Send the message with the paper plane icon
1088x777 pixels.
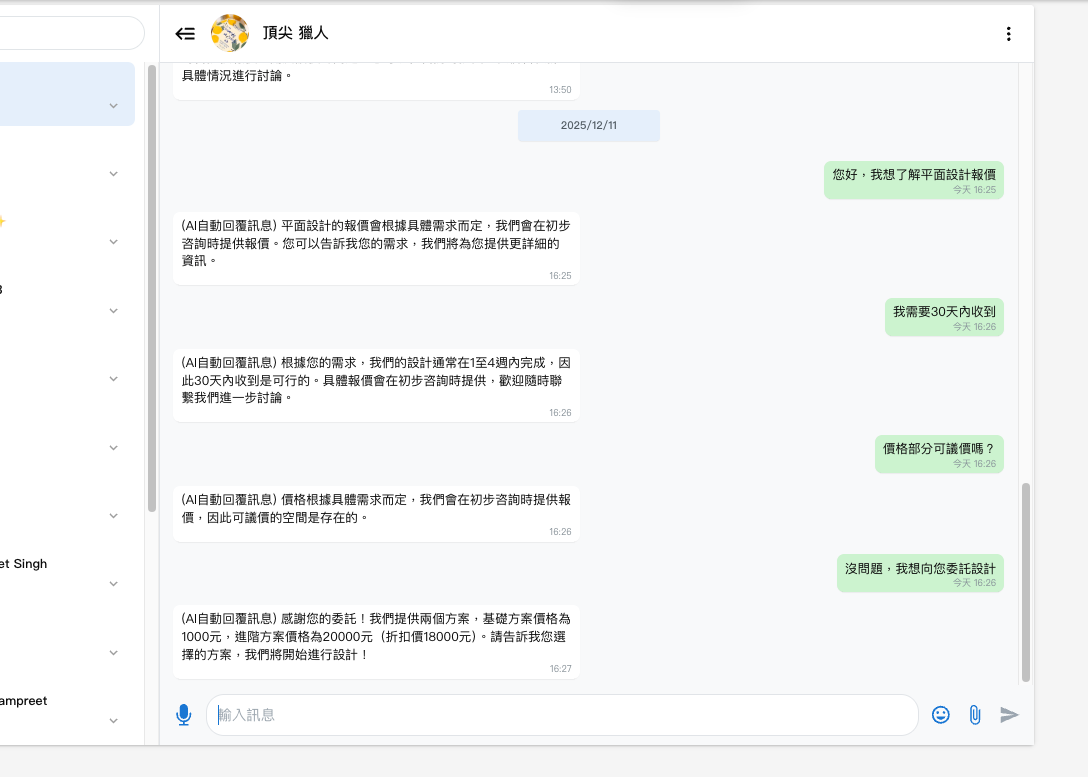pyautogui.click(x=1009, y=715)
